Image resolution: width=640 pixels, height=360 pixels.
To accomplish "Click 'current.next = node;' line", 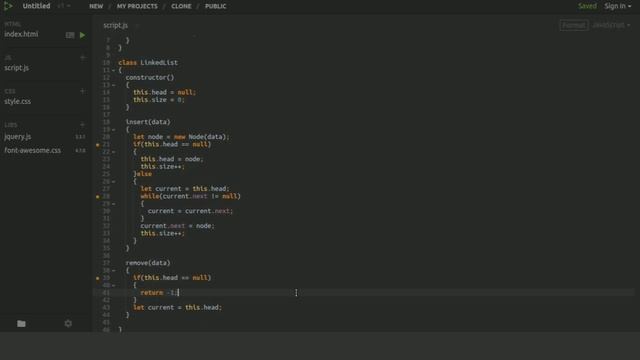I will 177,226.
